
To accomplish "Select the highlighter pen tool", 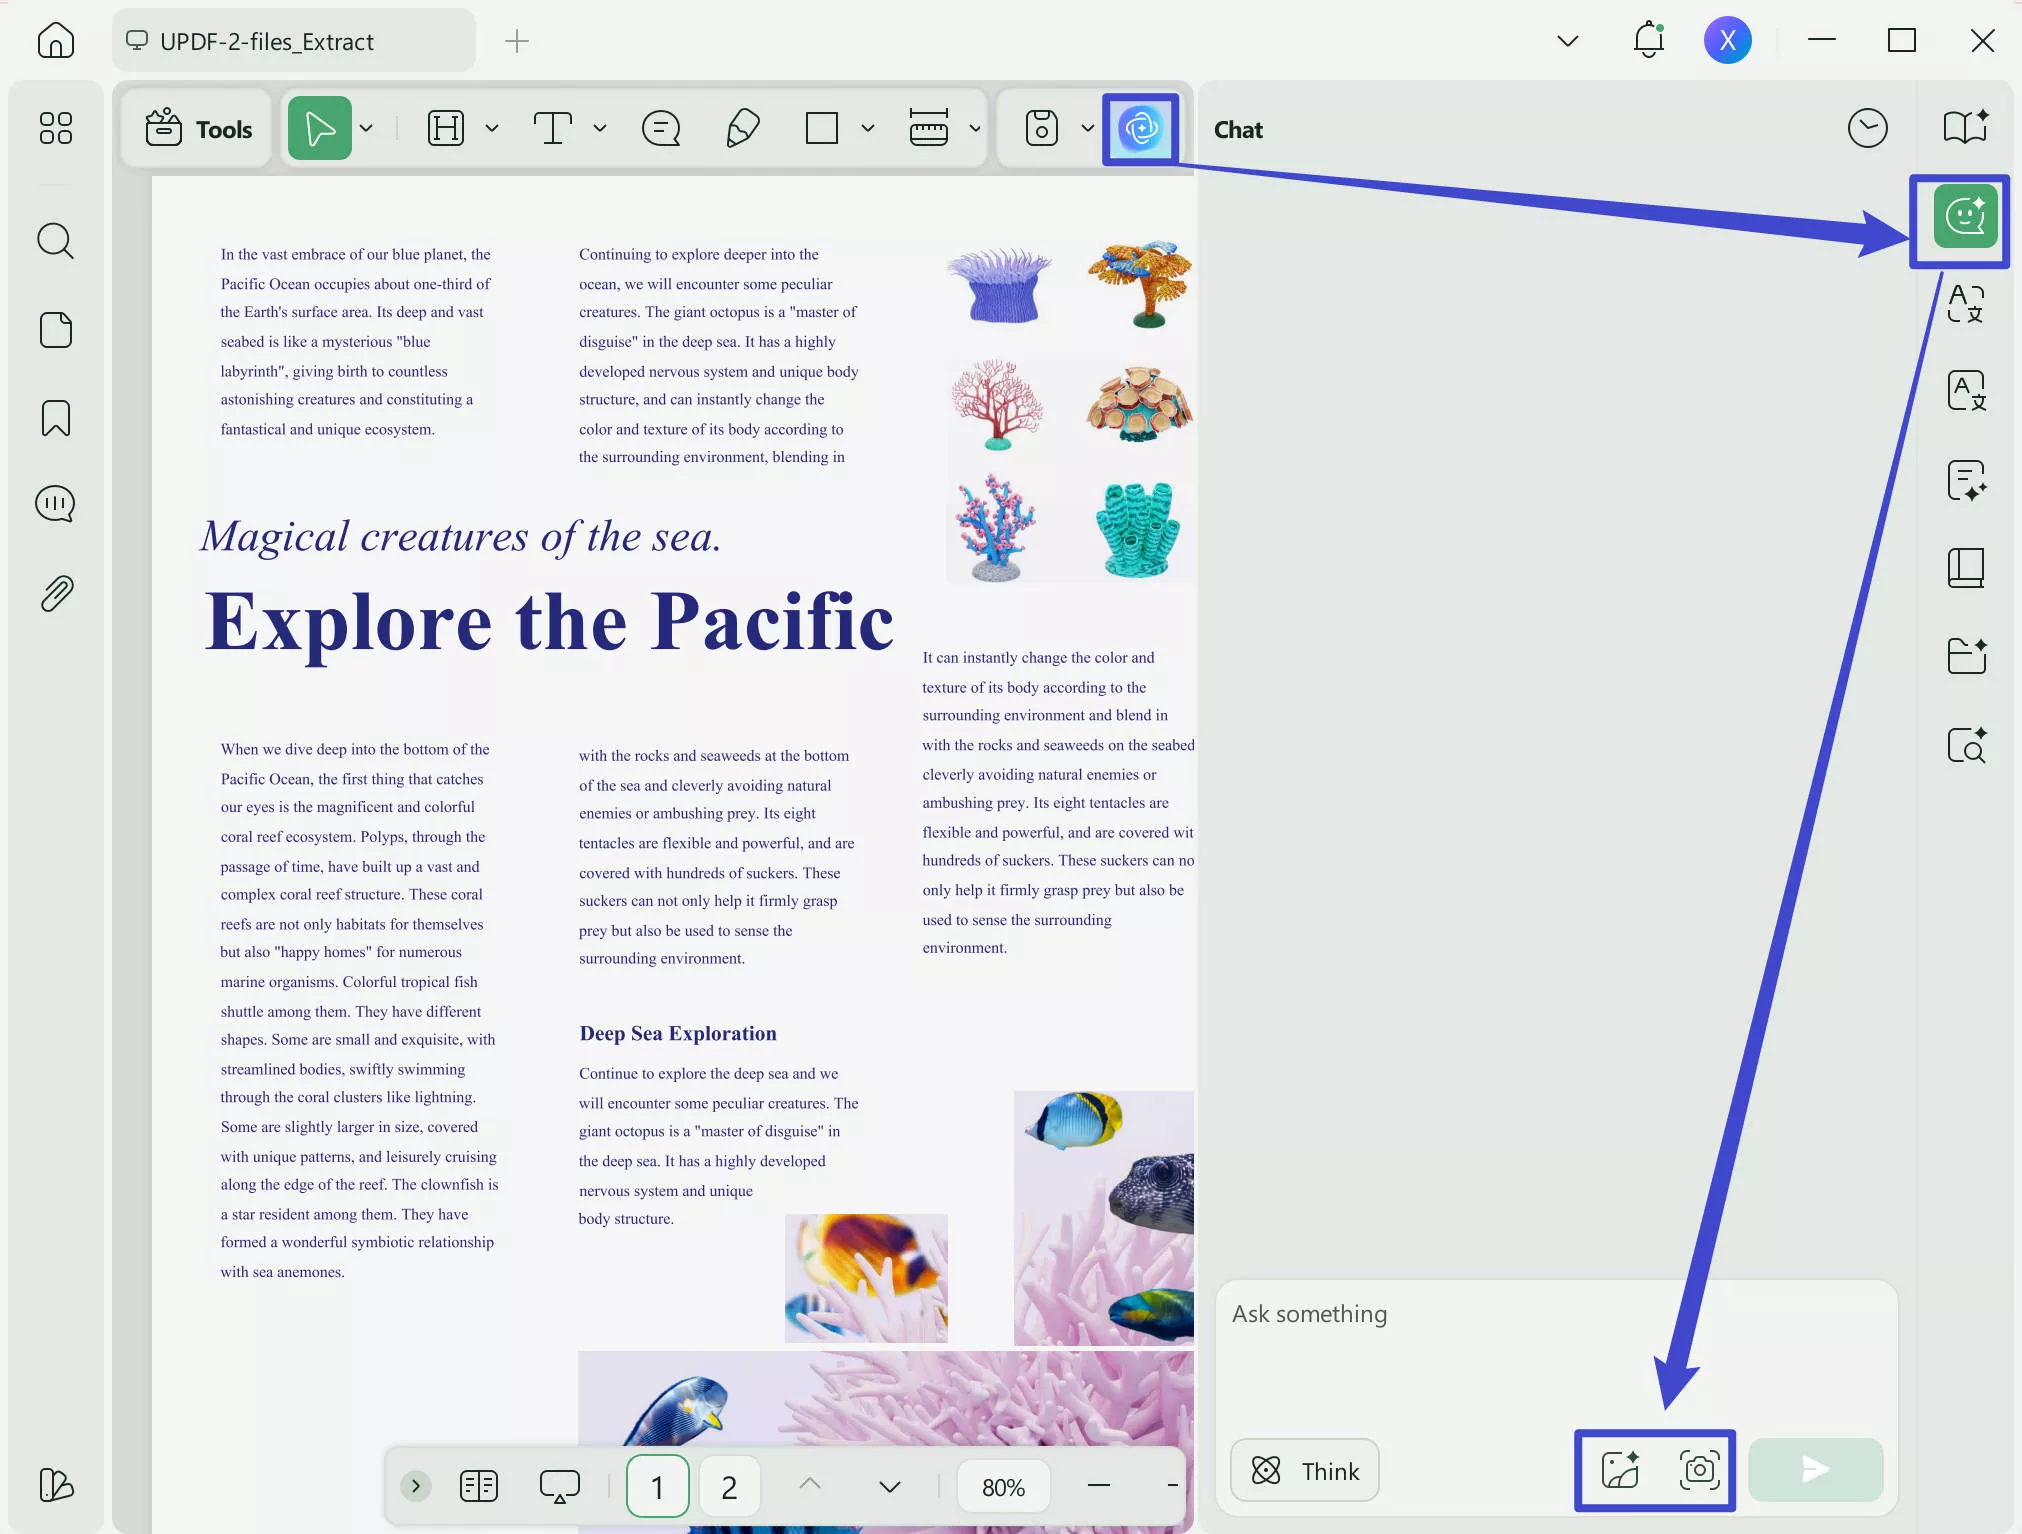I will coord(742,128).
